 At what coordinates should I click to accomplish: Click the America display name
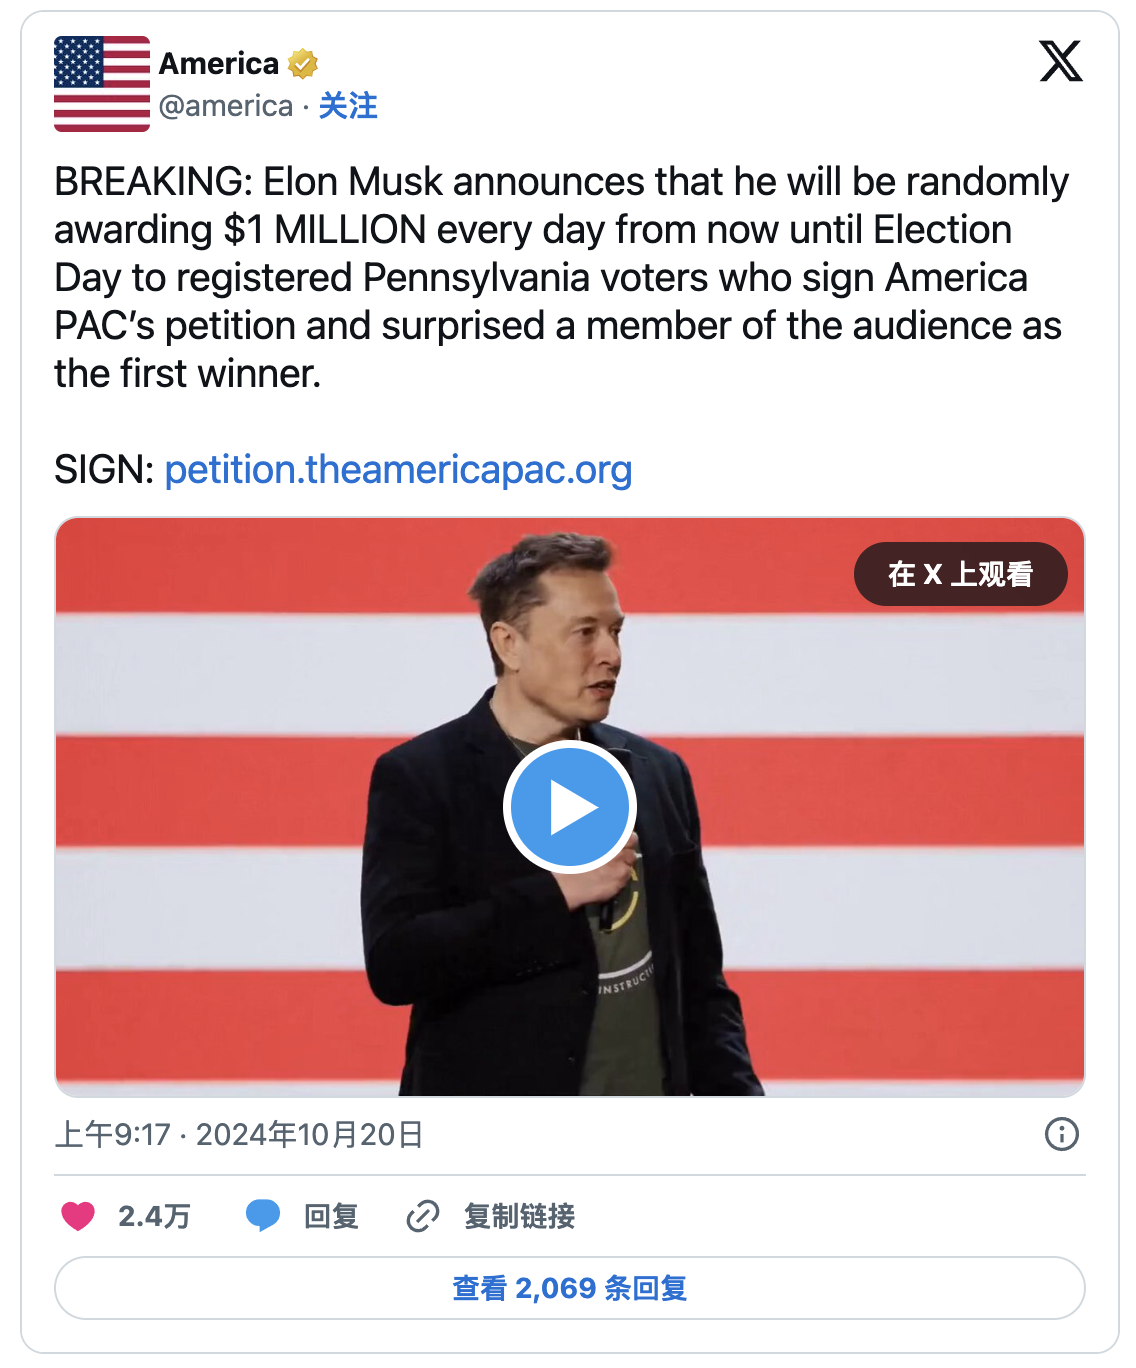pyautogui.click(x=219, y=64)
